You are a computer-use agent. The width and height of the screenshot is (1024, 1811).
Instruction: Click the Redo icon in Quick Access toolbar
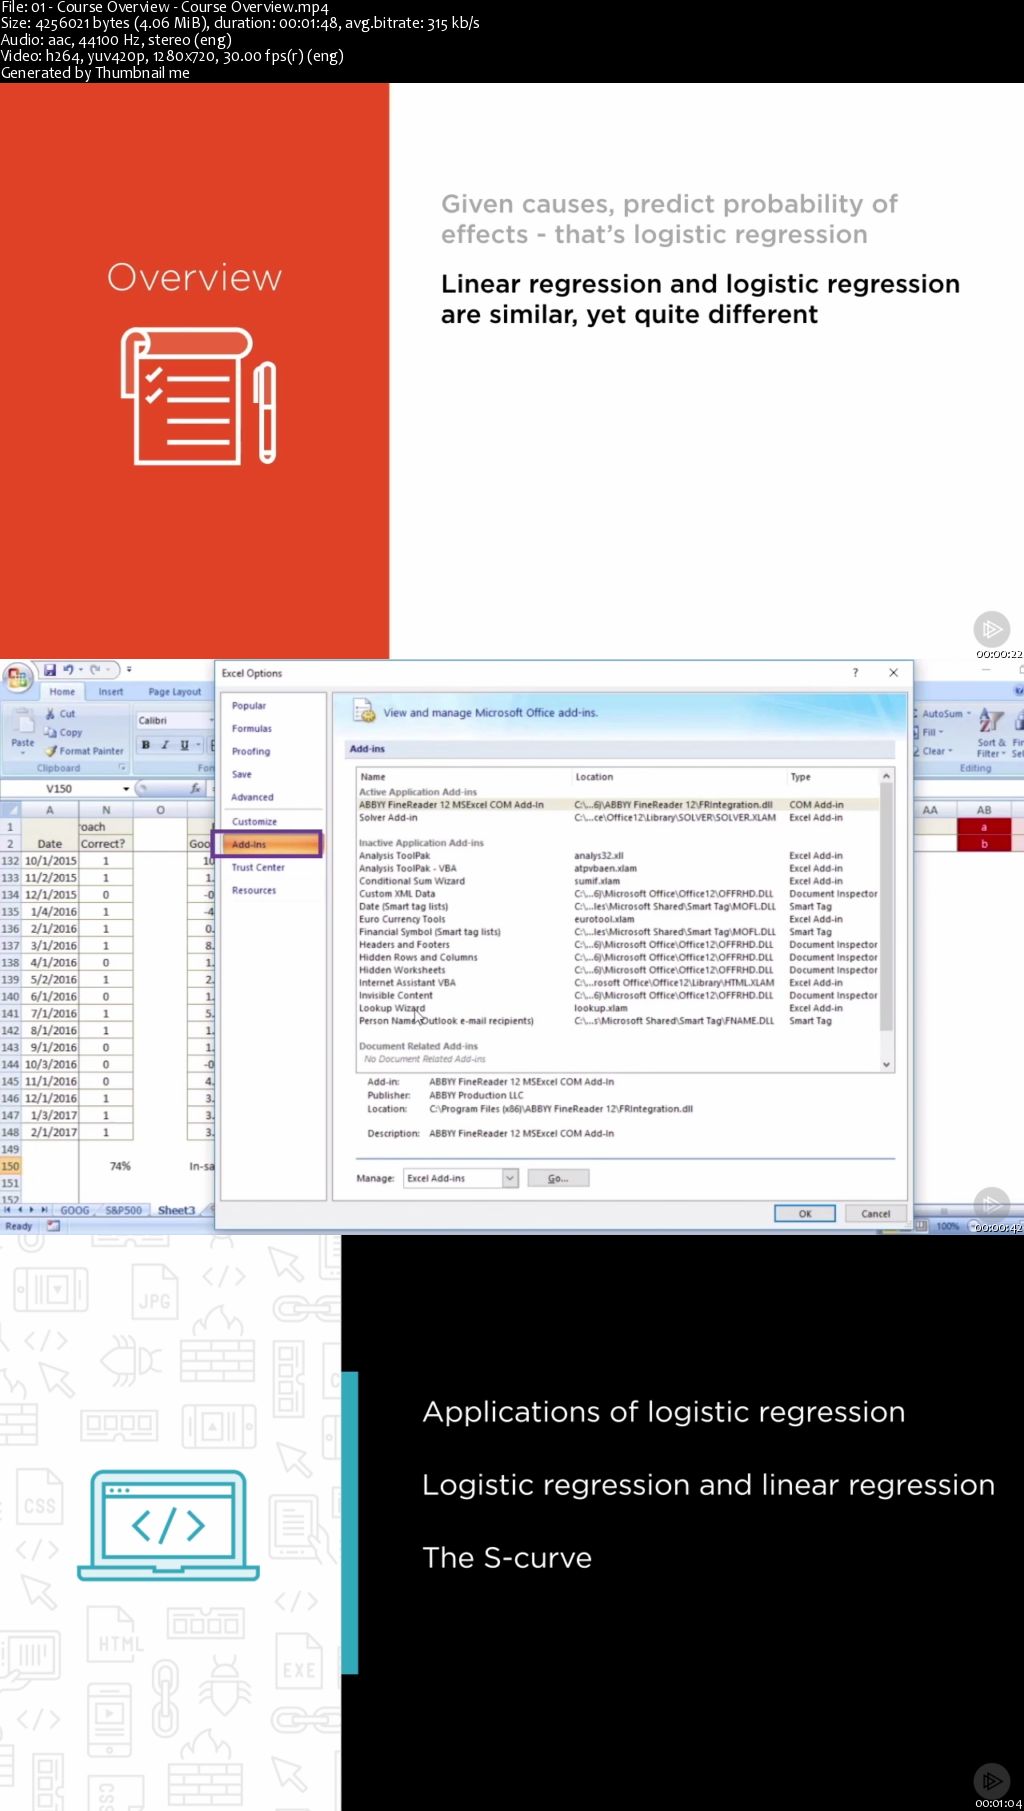pos(95,670)
